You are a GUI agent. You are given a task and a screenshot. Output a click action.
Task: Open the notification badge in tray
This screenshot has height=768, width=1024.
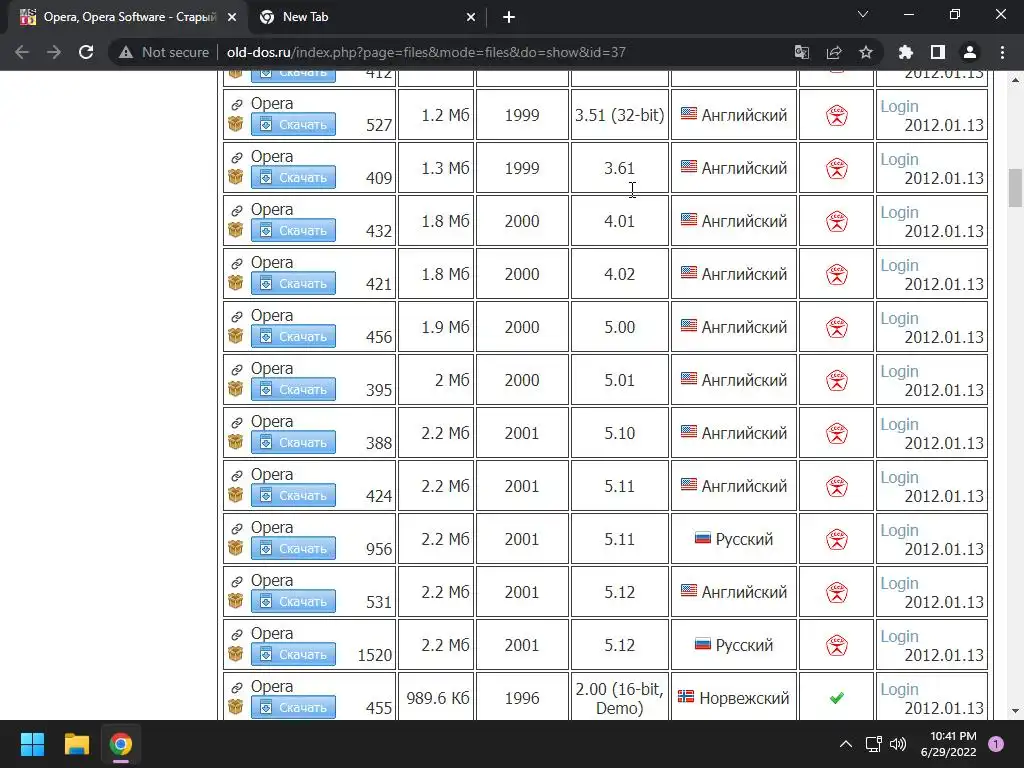click(996, 743)
